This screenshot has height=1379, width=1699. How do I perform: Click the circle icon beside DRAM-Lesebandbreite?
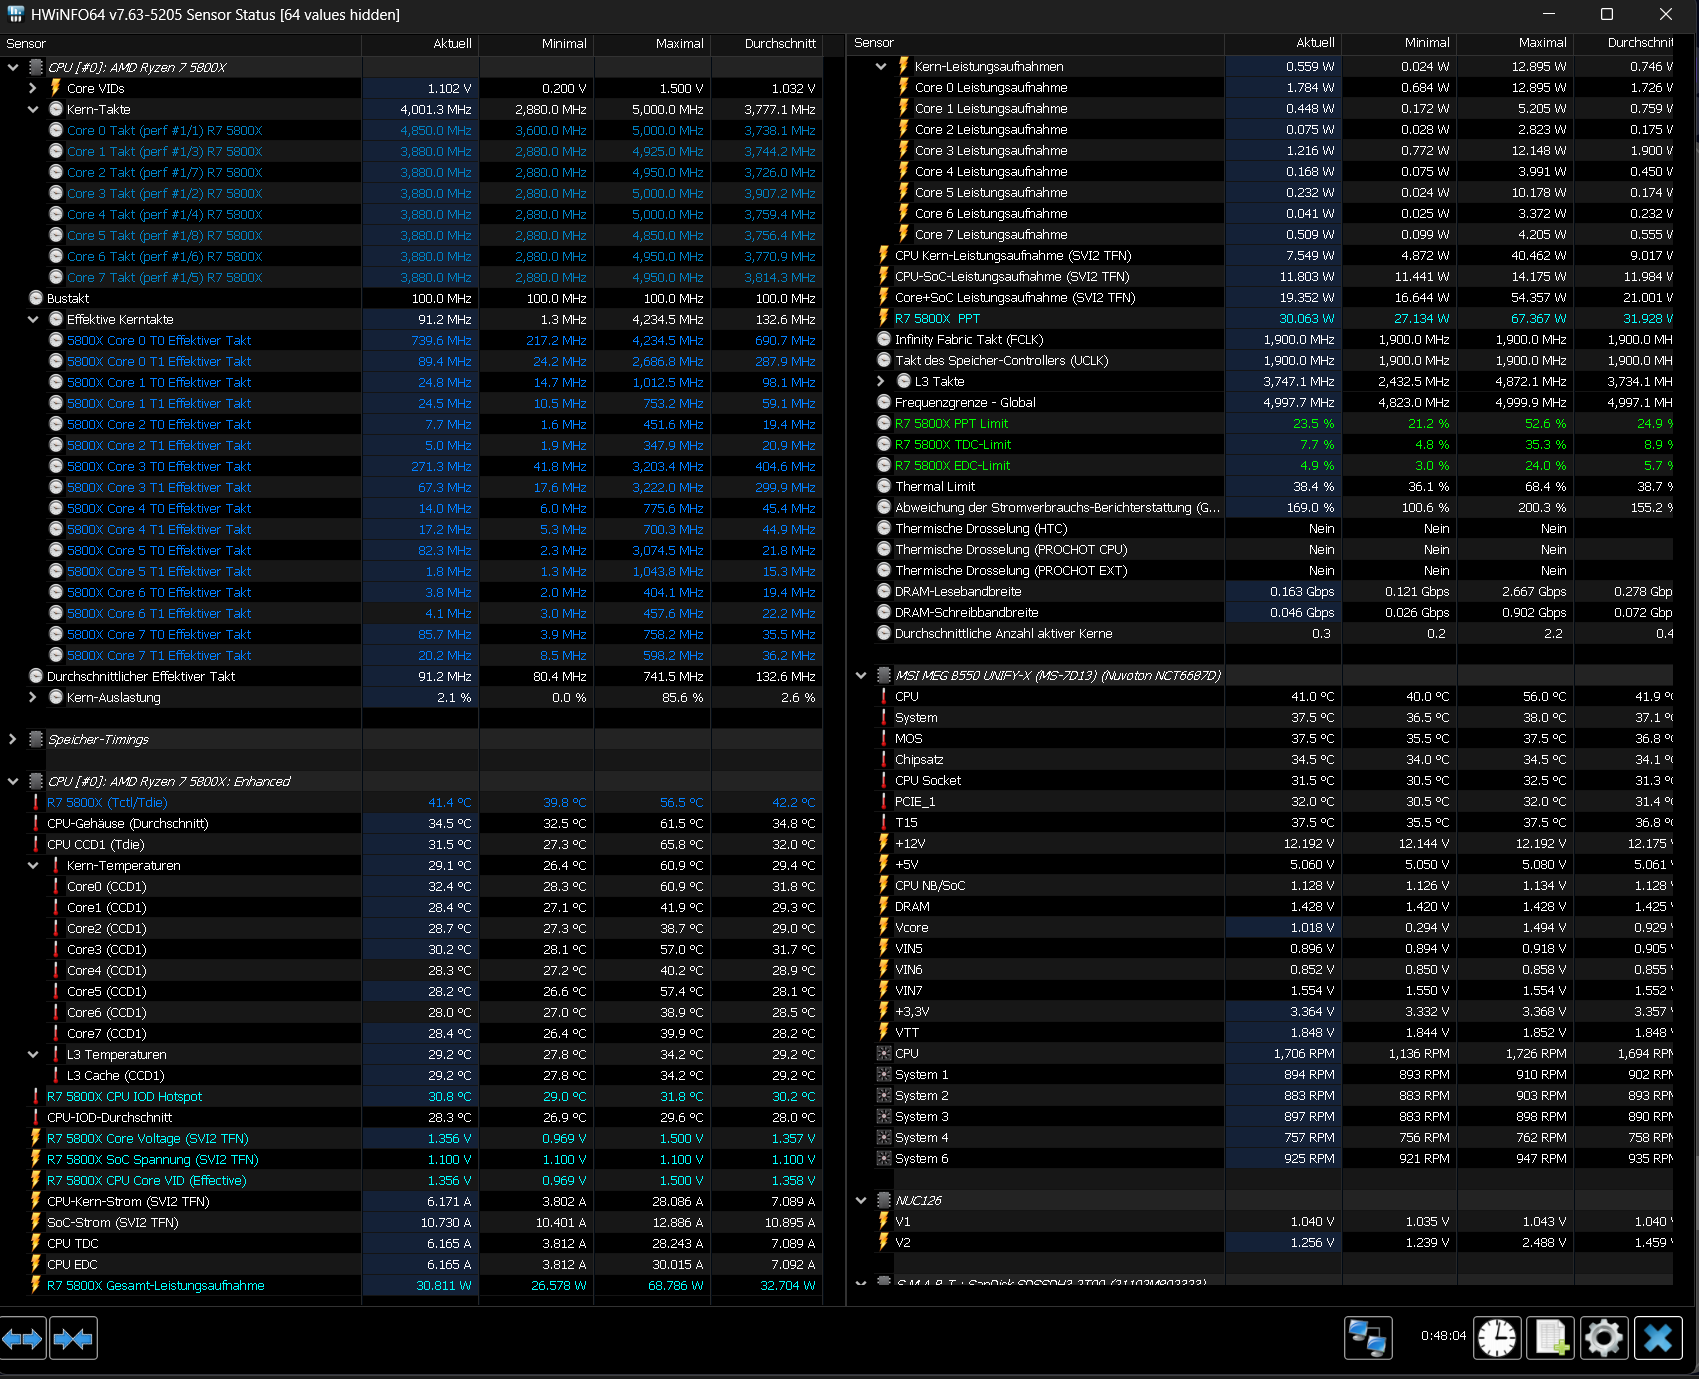click(884, 591)
